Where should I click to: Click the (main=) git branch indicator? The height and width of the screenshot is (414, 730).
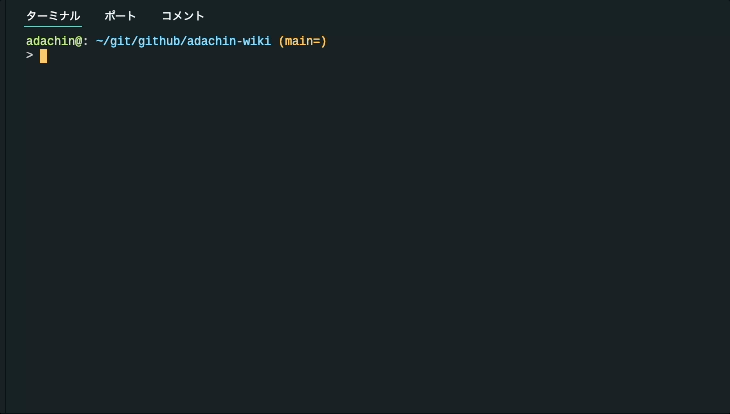pos(302,41)
